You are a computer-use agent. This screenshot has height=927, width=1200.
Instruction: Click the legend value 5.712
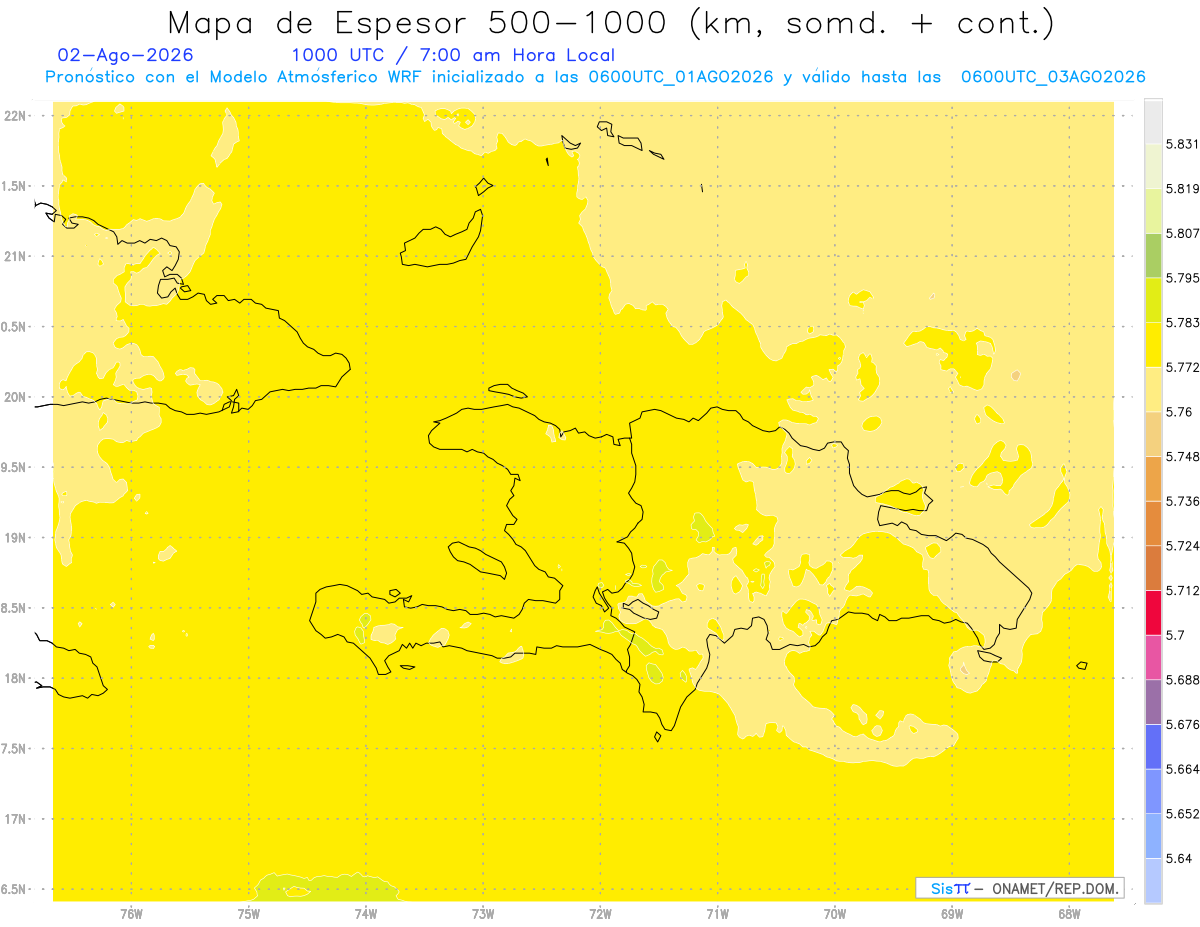tap(1183, 590)
